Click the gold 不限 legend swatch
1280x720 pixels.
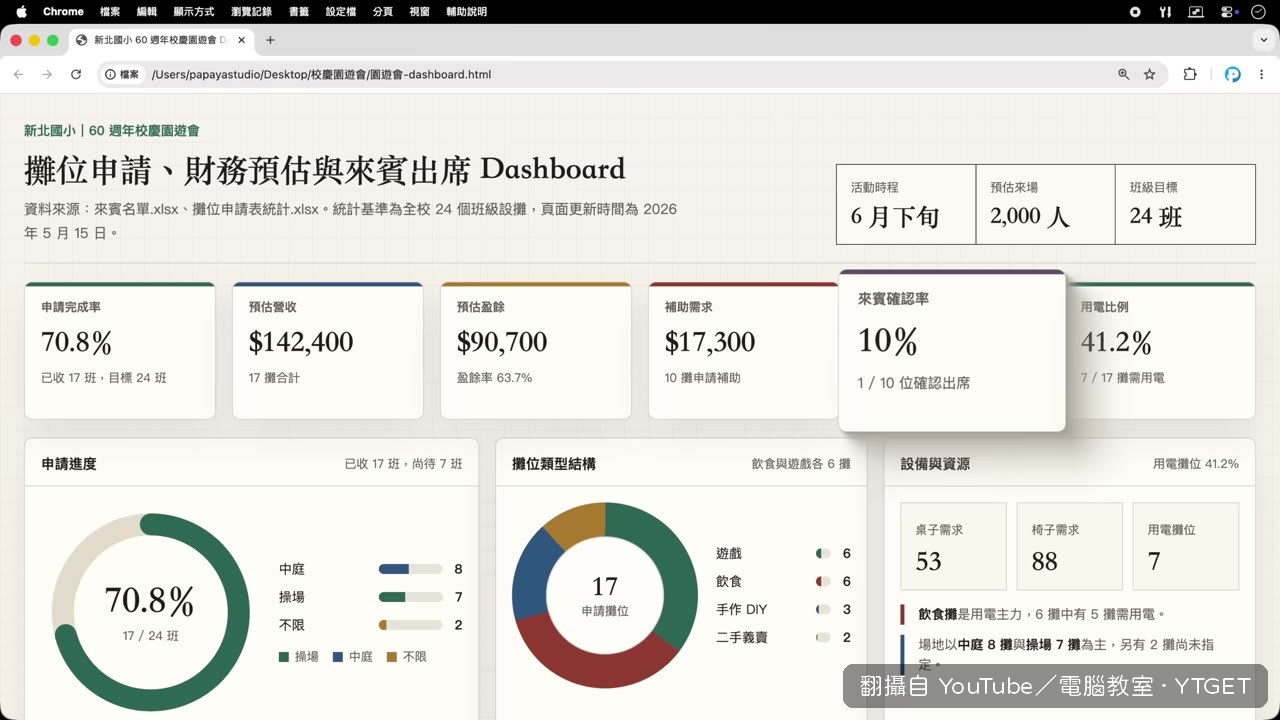(392, 657)
